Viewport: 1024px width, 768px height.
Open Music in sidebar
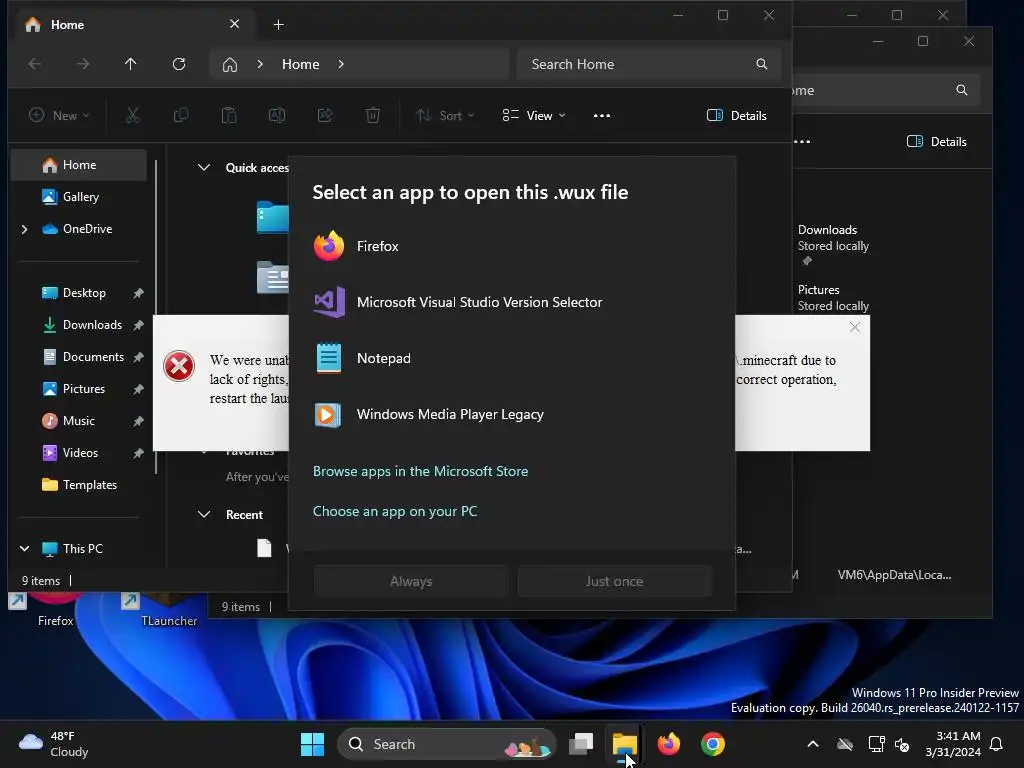coord(78,421)
